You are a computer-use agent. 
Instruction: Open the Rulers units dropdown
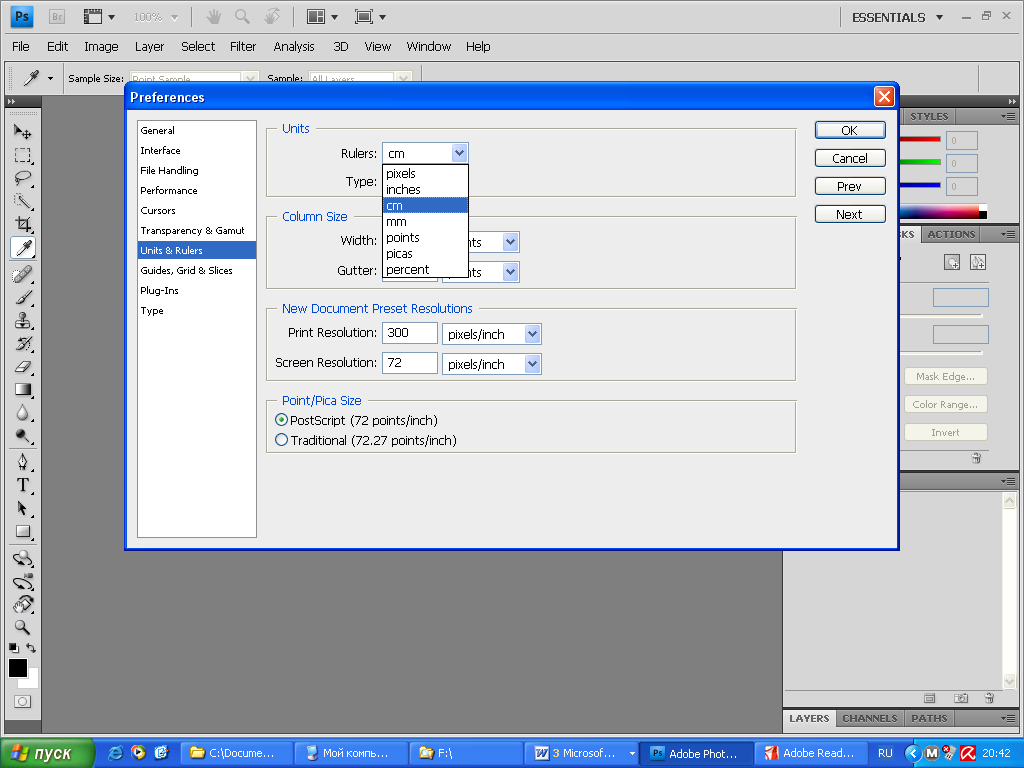425,153
